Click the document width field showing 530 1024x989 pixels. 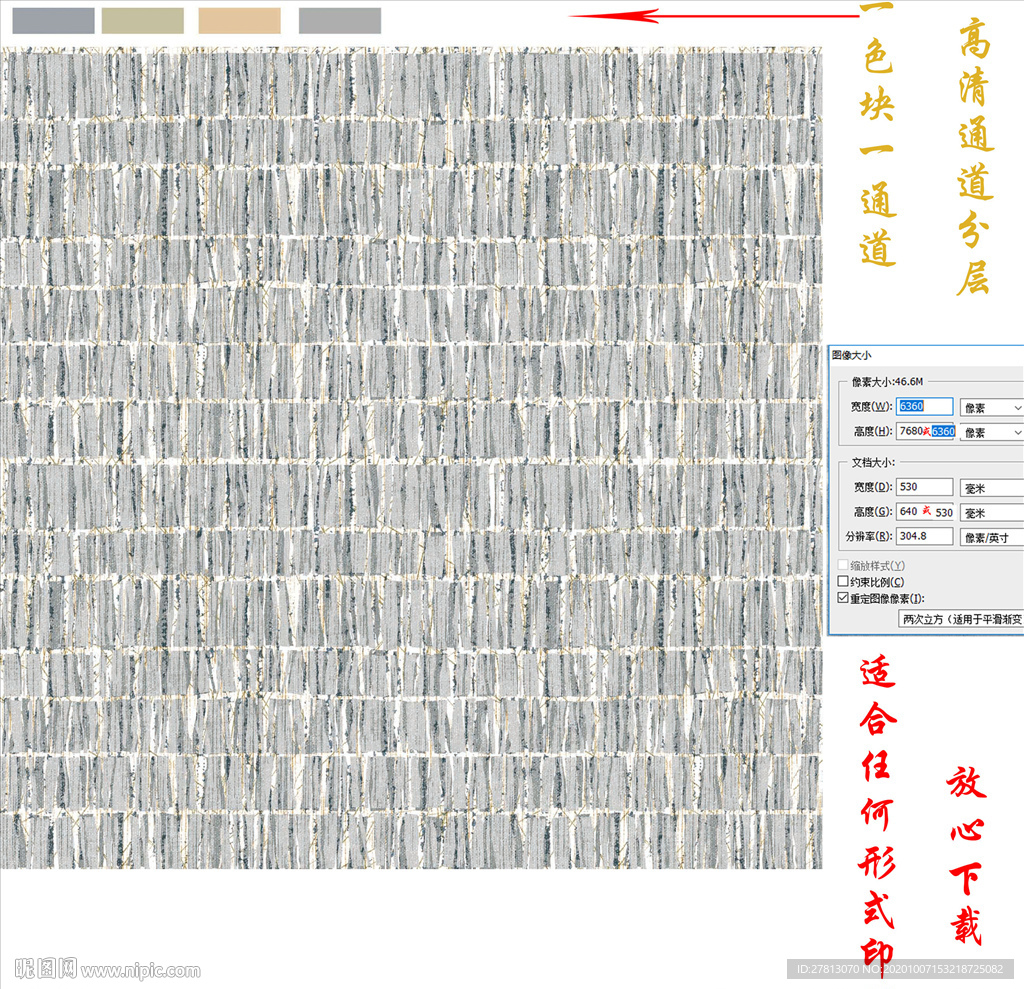(x=925, y=487)
